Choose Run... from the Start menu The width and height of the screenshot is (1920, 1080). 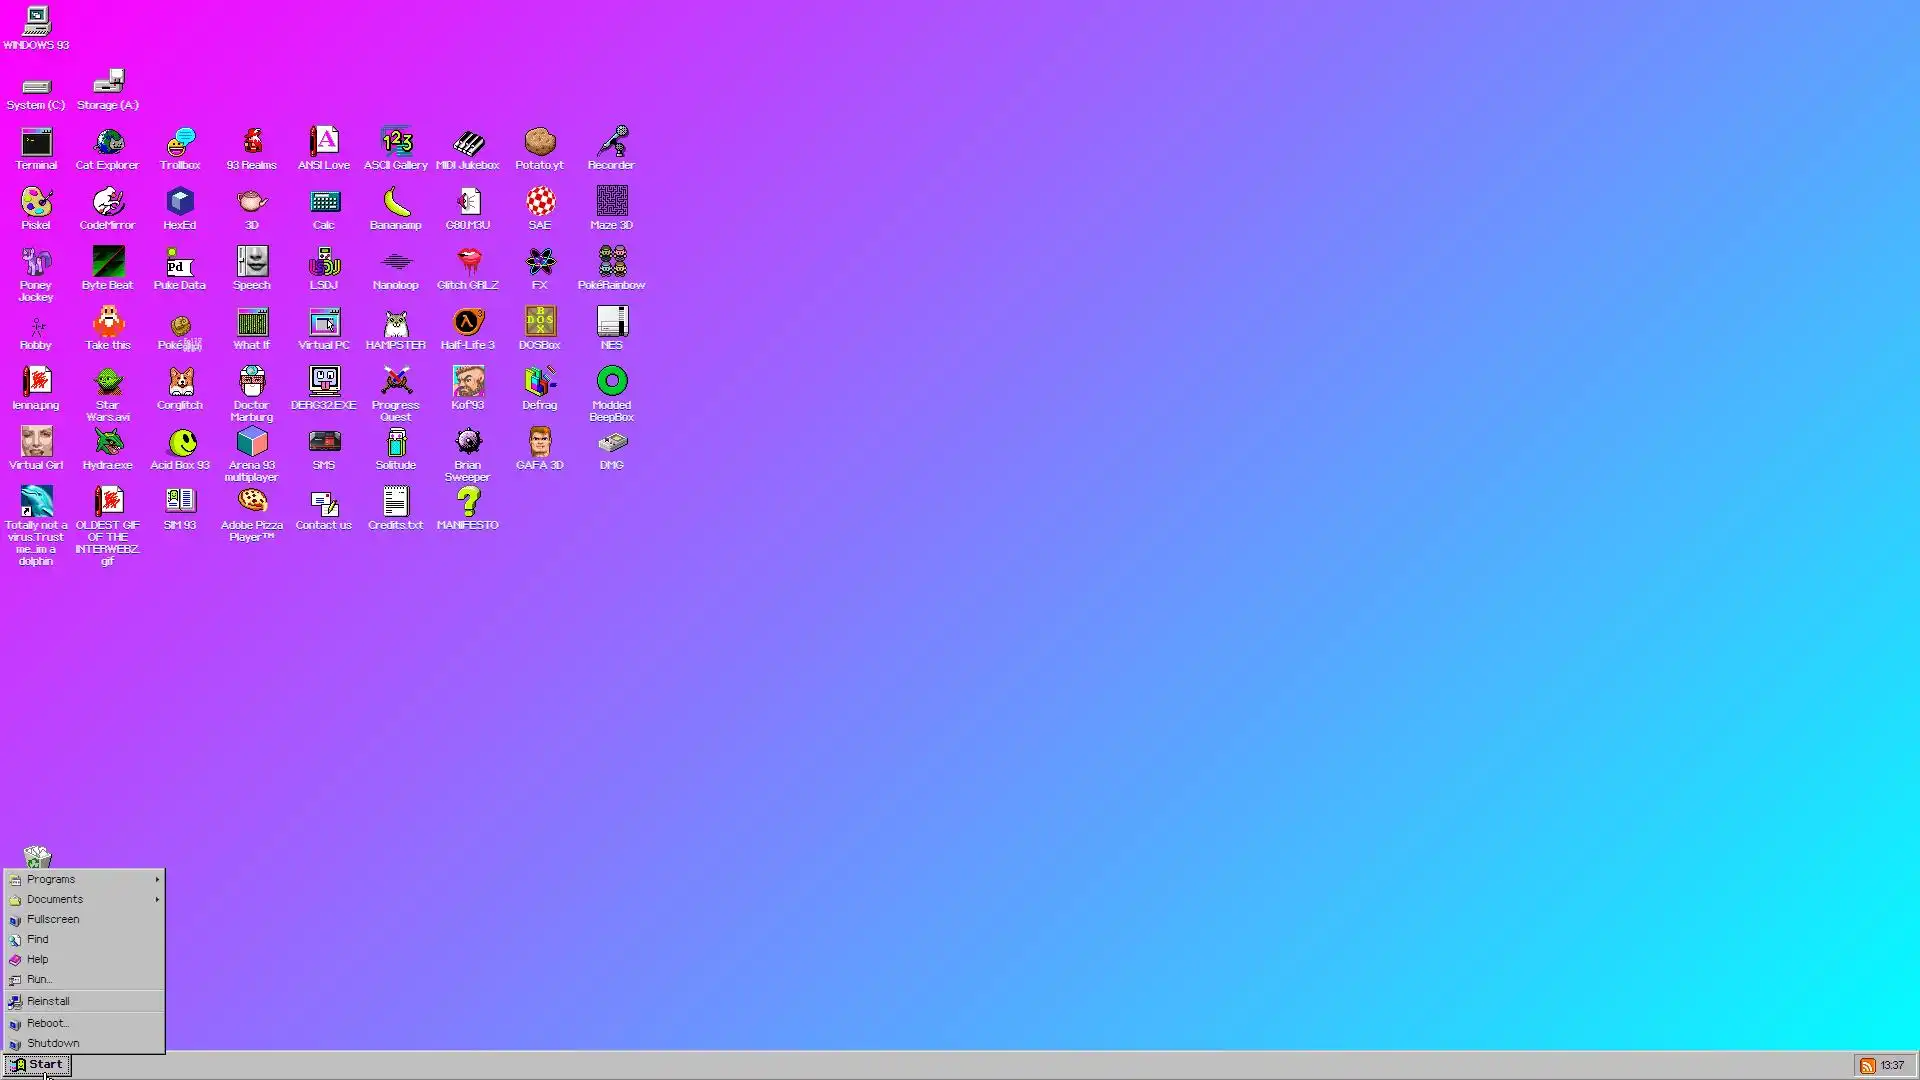(x=39, y=980)
